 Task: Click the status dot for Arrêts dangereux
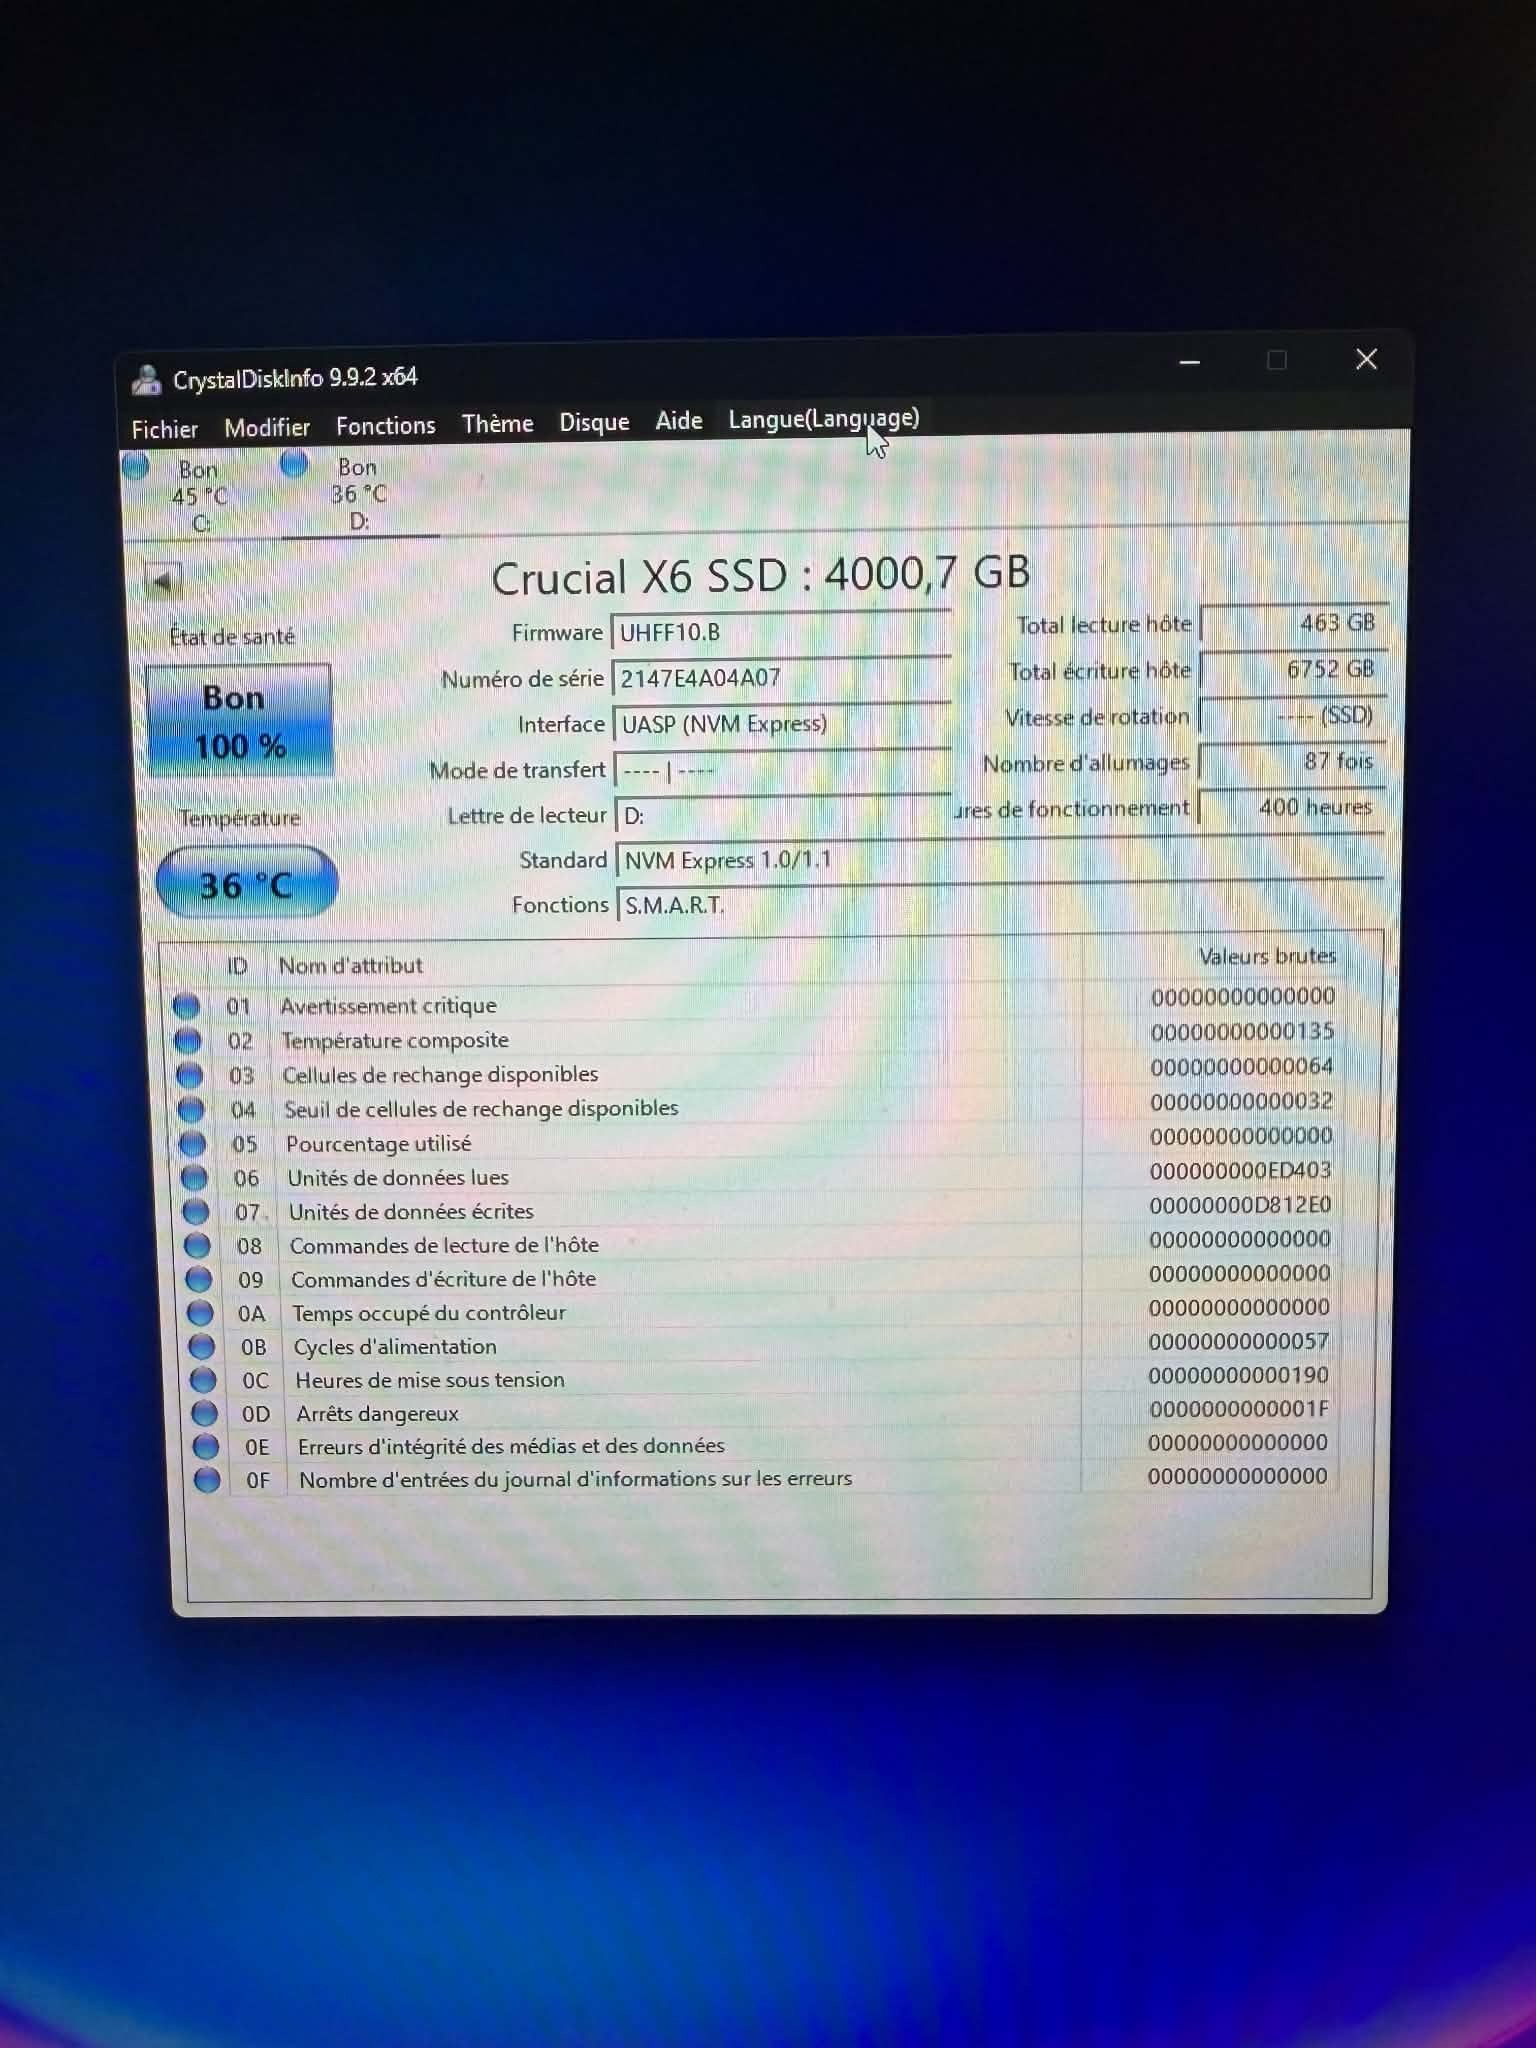tap(205, 1414)
